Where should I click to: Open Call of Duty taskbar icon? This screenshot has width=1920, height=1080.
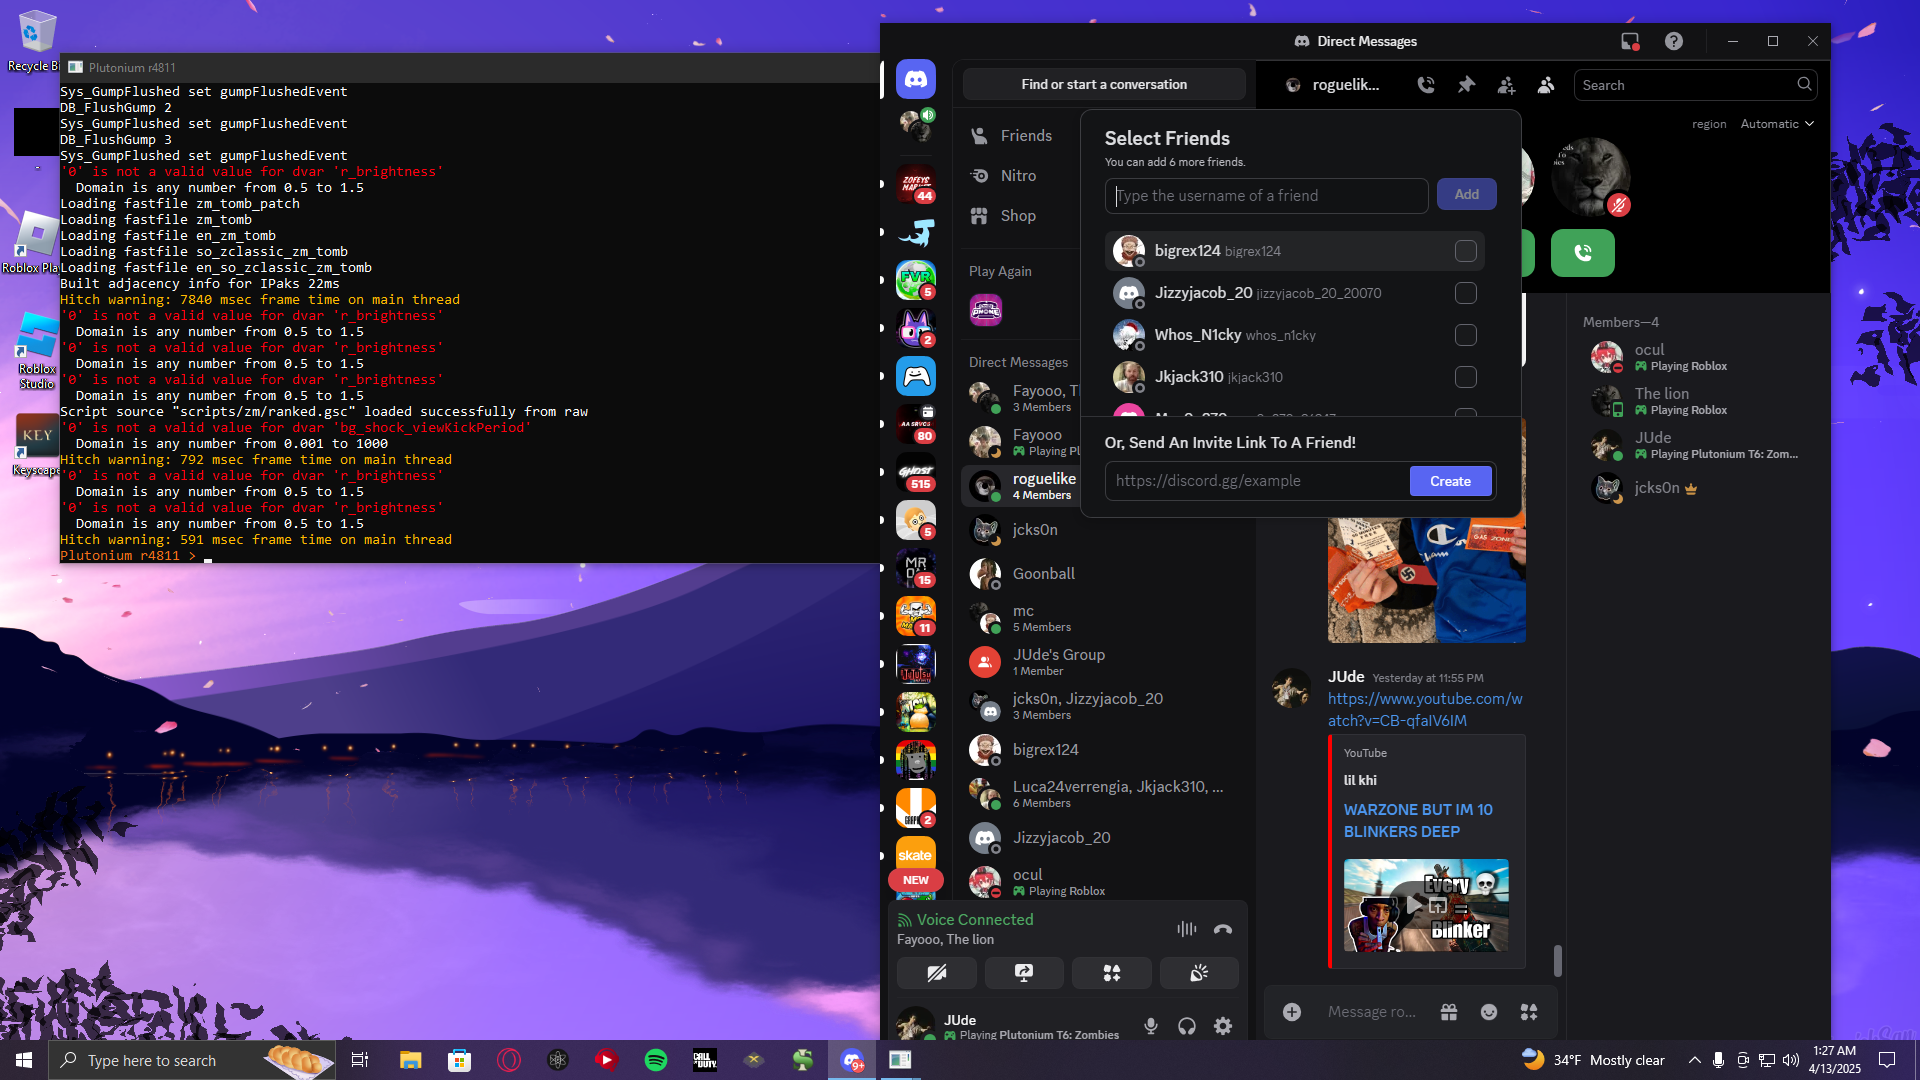(x=705, y=1060)
